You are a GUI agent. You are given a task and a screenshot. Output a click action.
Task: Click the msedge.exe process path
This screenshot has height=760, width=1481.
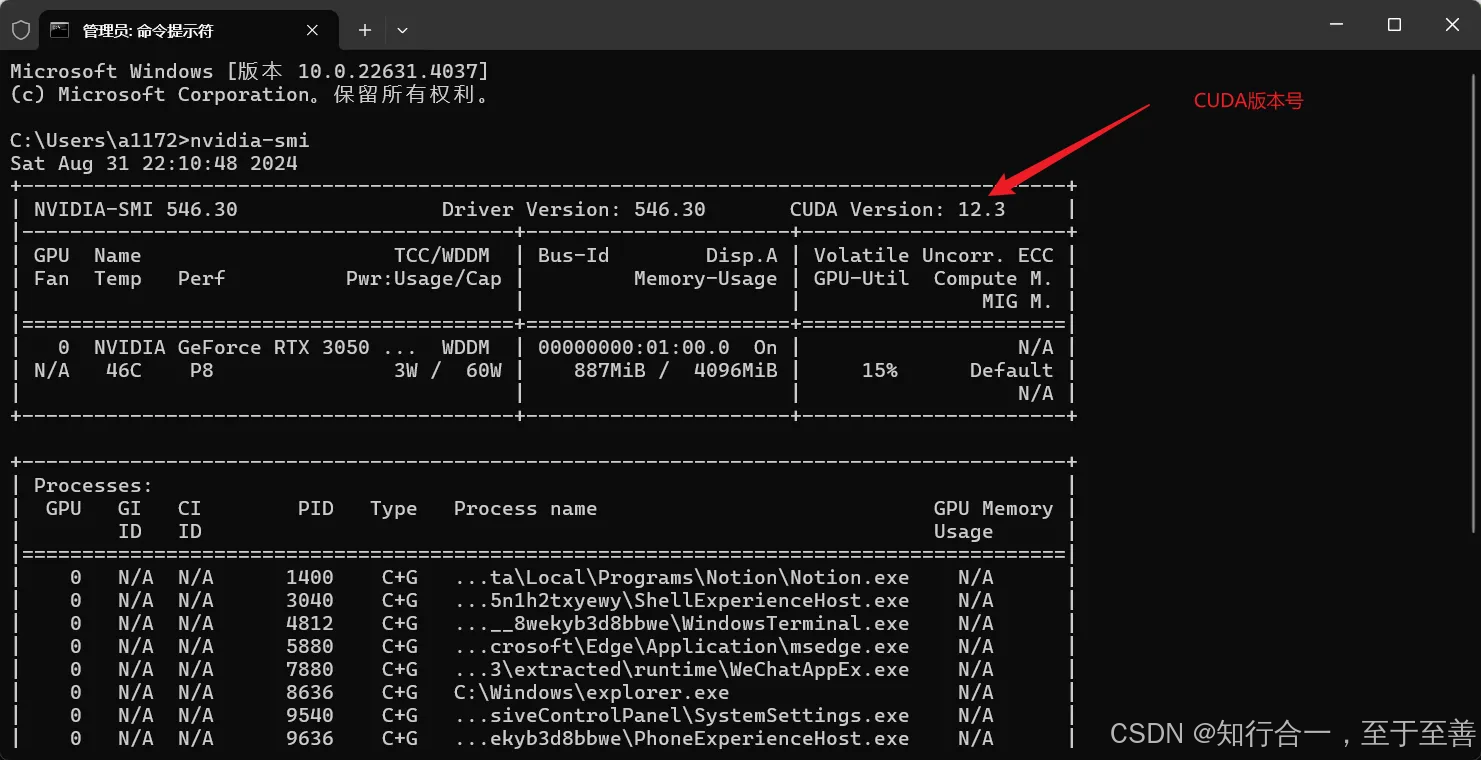click(682, 646)
